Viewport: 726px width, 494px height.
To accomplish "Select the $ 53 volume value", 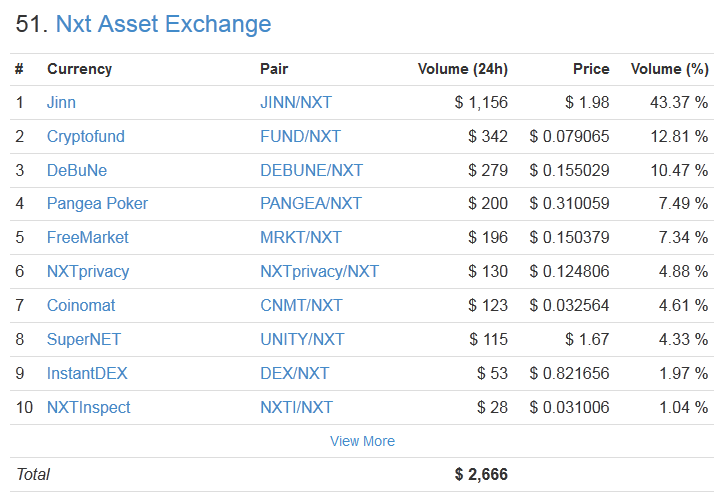I will tap(493, 374).
